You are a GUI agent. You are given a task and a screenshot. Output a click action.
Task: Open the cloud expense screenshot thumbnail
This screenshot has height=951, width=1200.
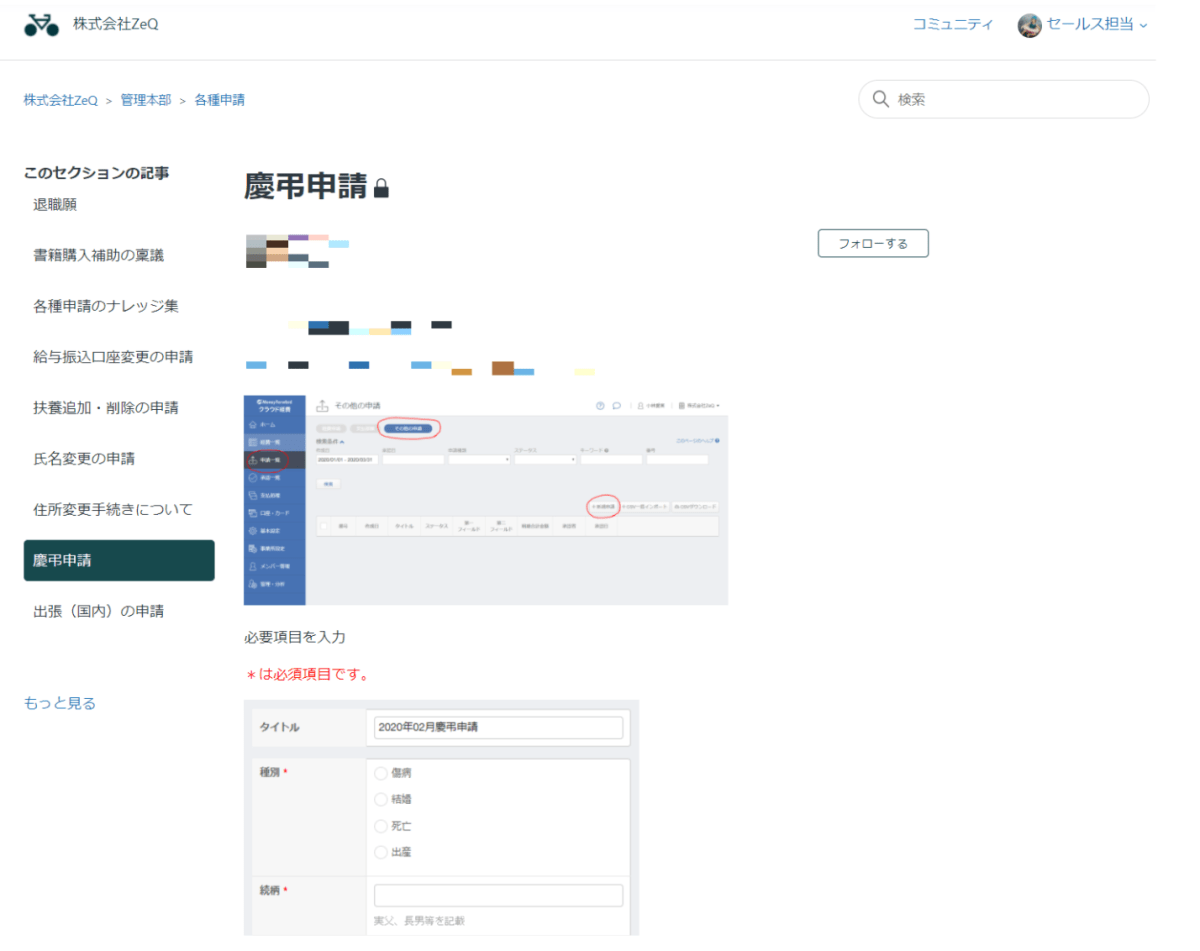(486, 499)
